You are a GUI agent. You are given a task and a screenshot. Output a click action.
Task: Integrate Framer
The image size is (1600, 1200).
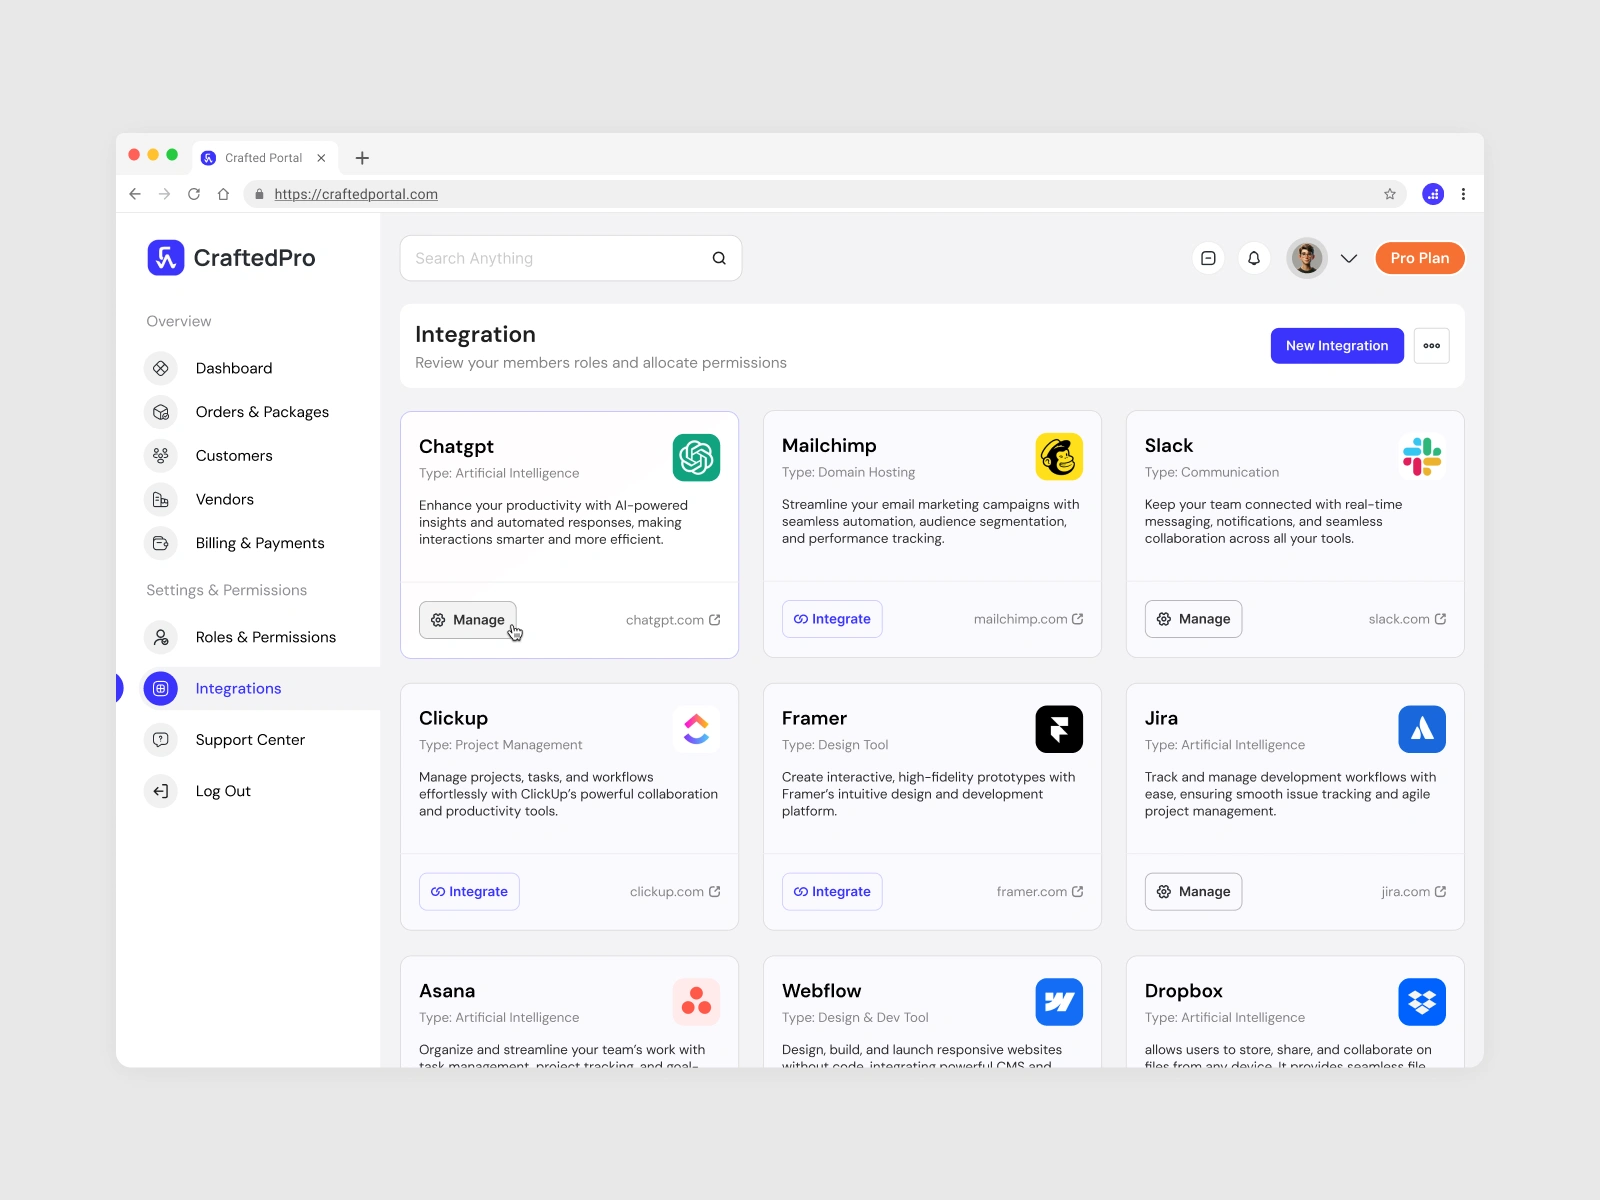tap(832, 892)
